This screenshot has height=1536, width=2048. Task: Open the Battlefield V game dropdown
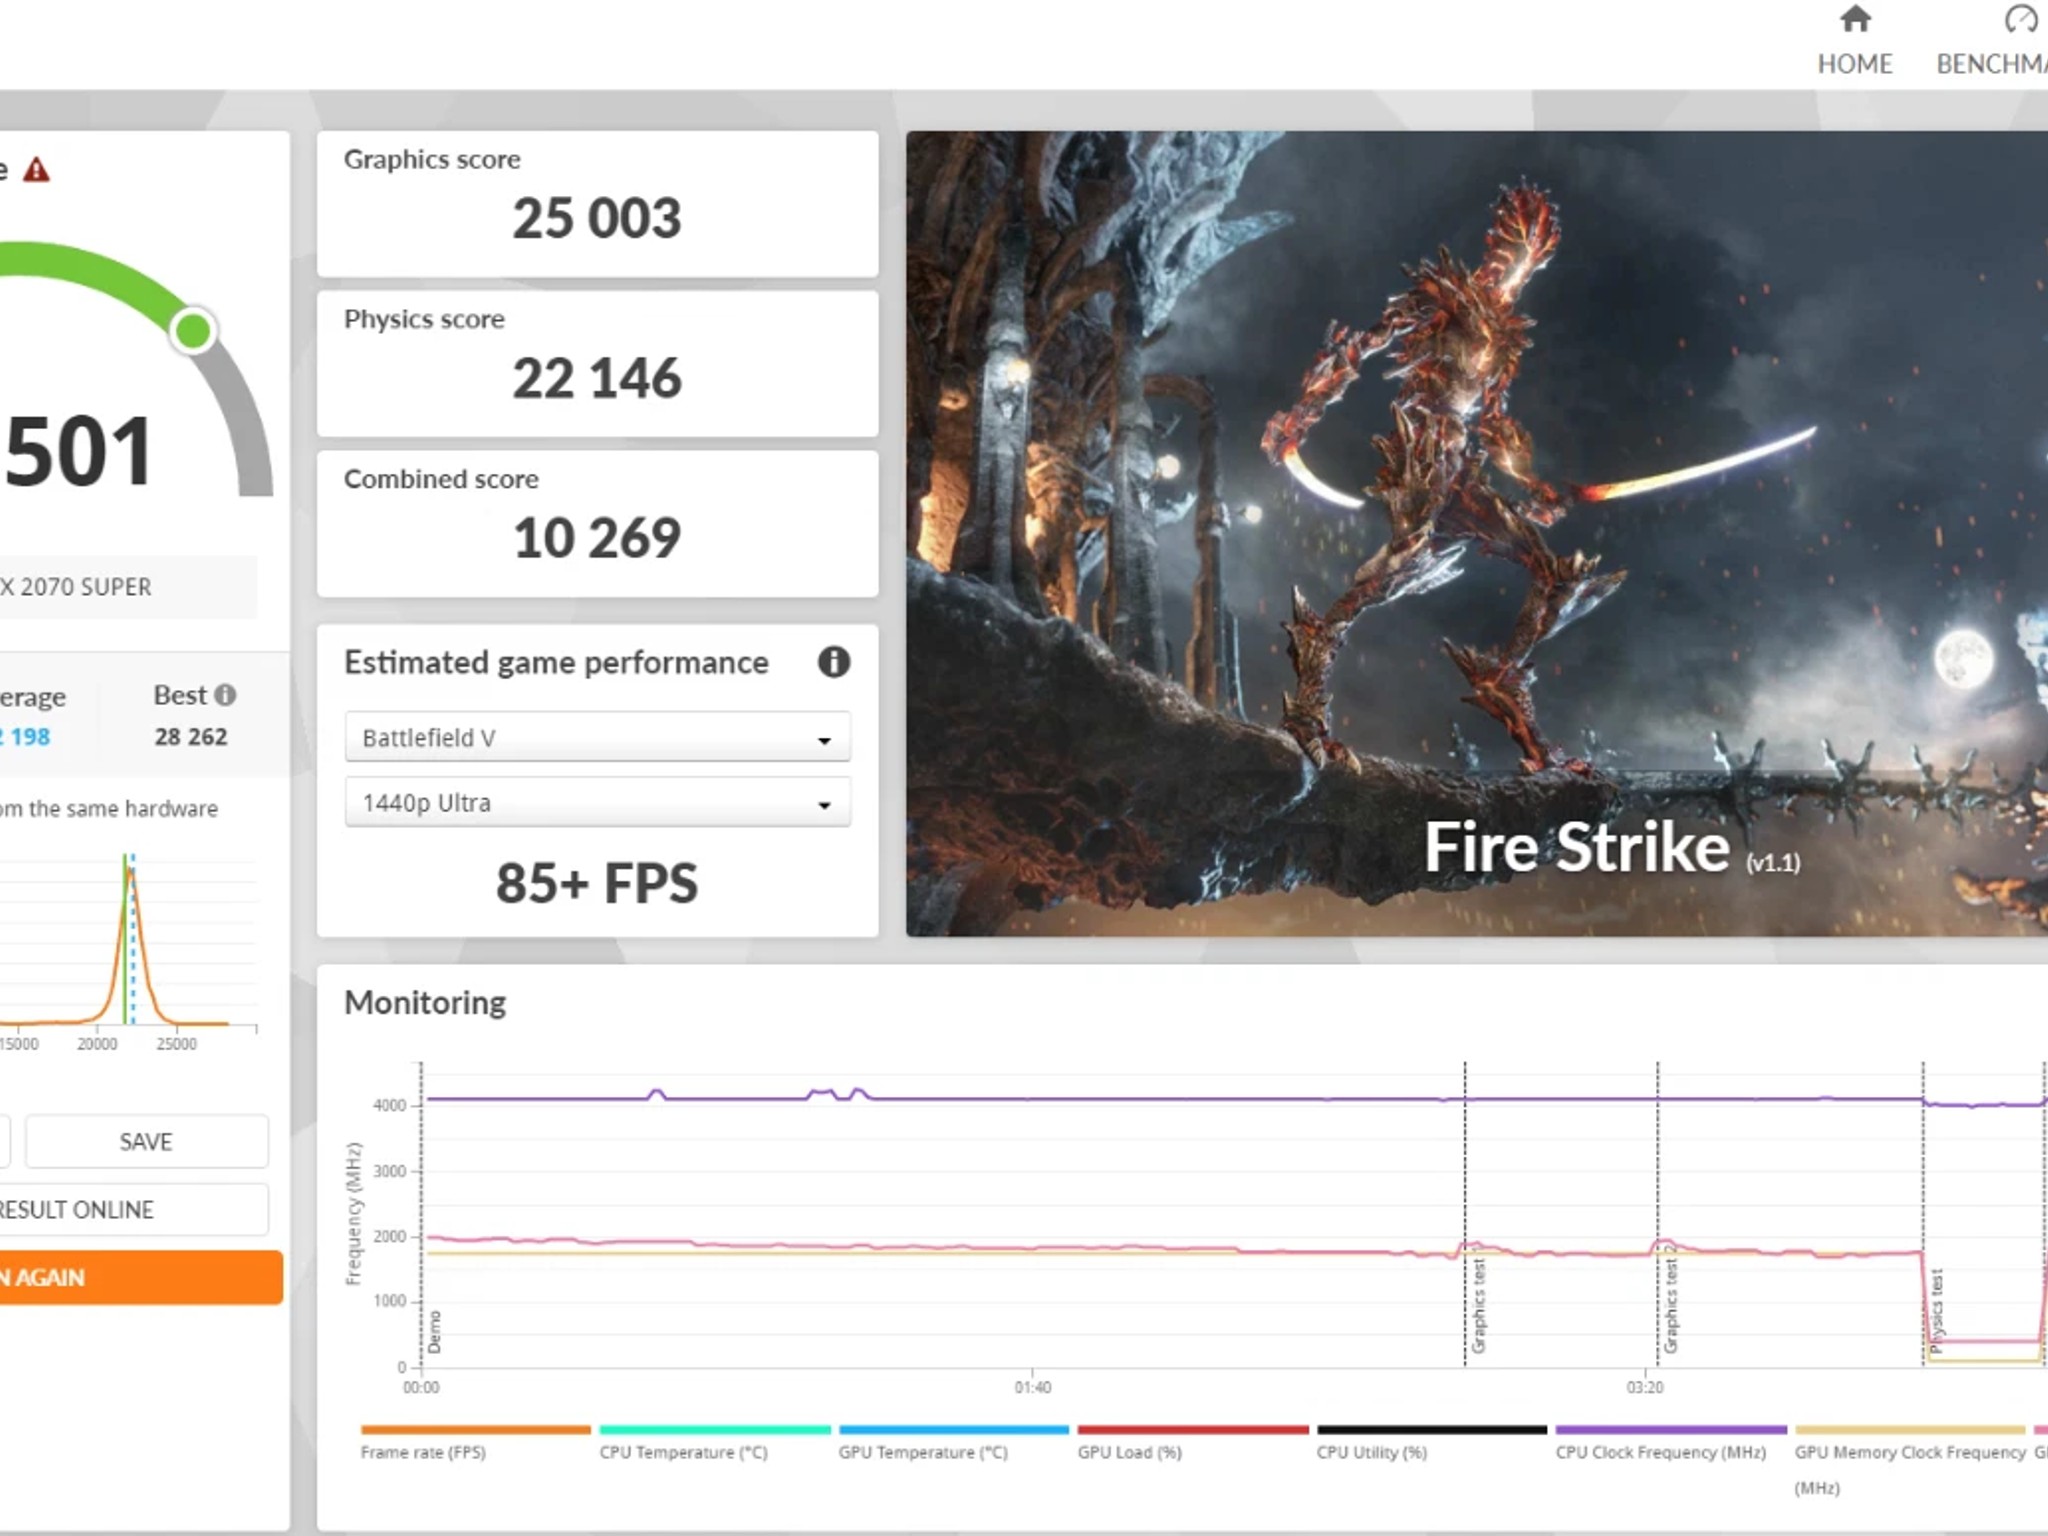tap(597, 738)
